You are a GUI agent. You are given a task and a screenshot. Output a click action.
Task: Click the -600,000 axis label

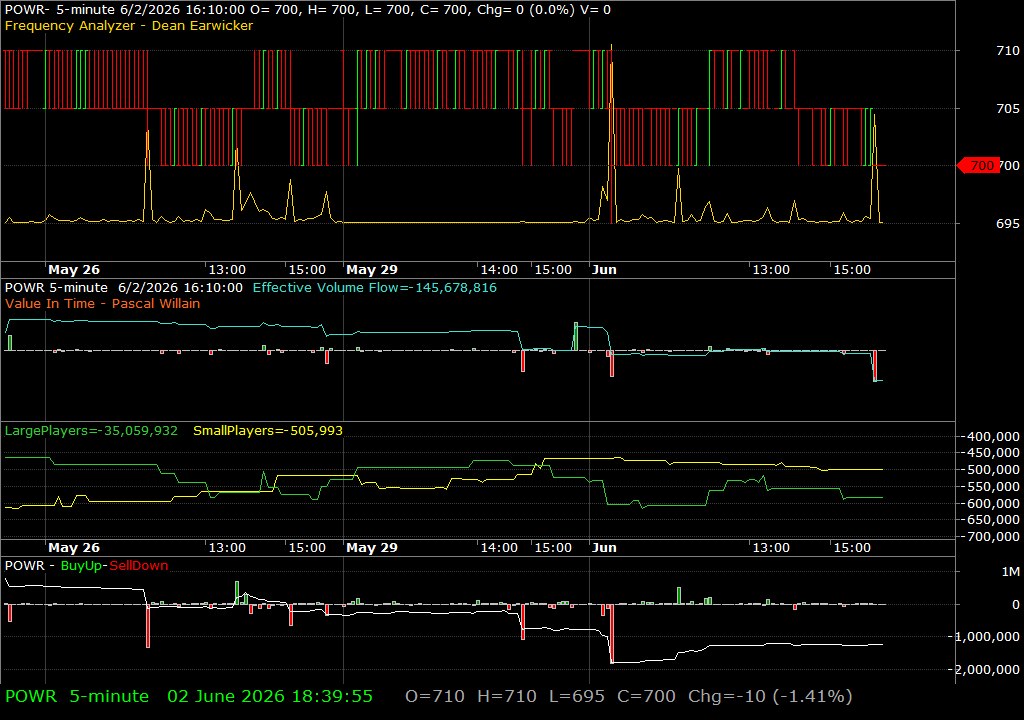(x=990, y=503)
